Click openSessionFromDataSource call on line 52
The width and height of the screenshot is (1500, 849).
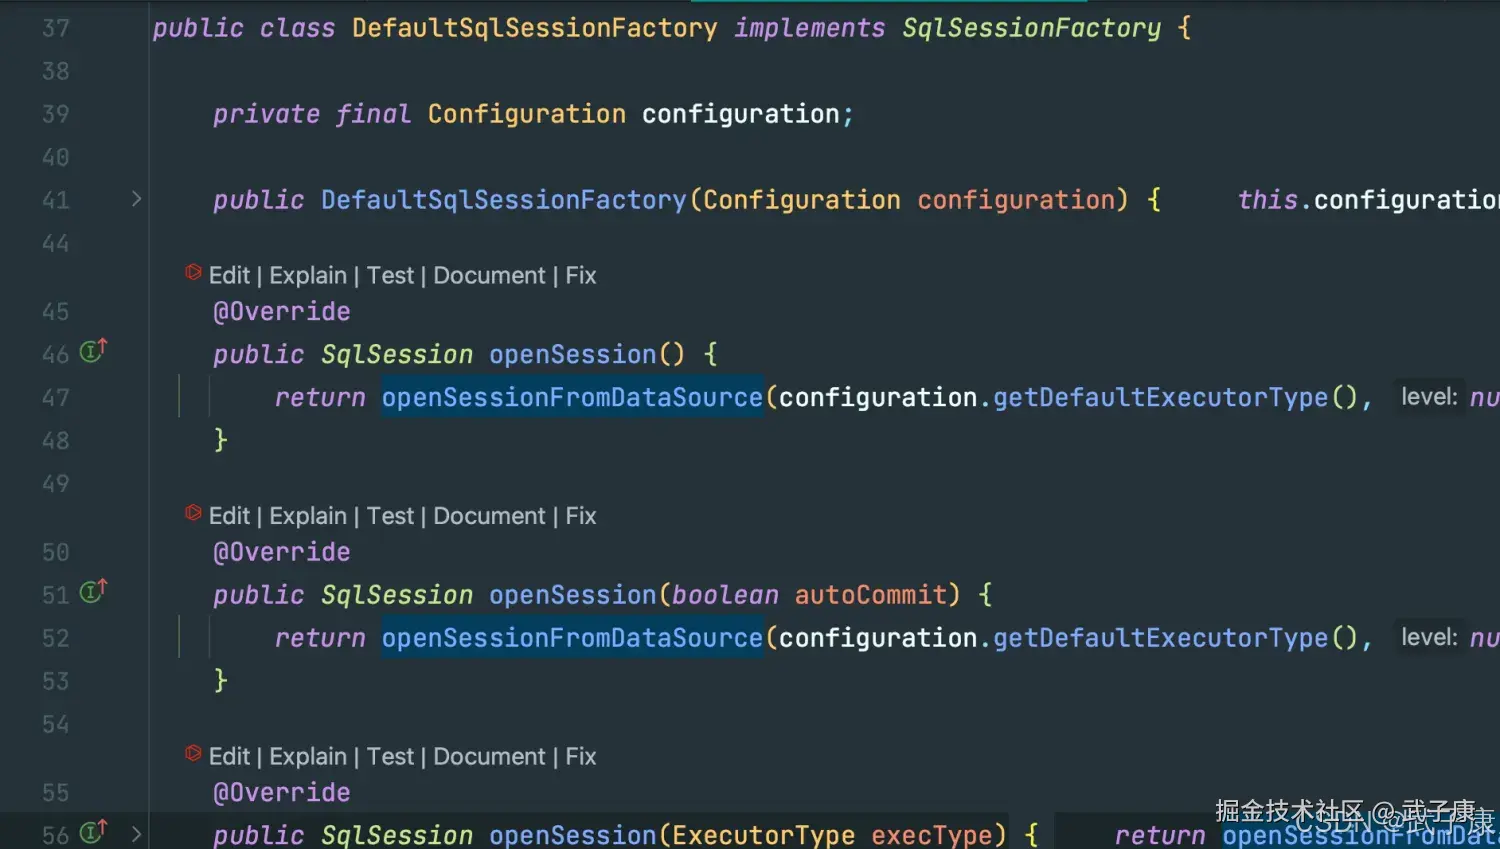pyautogui.click(x=572, y=638)
